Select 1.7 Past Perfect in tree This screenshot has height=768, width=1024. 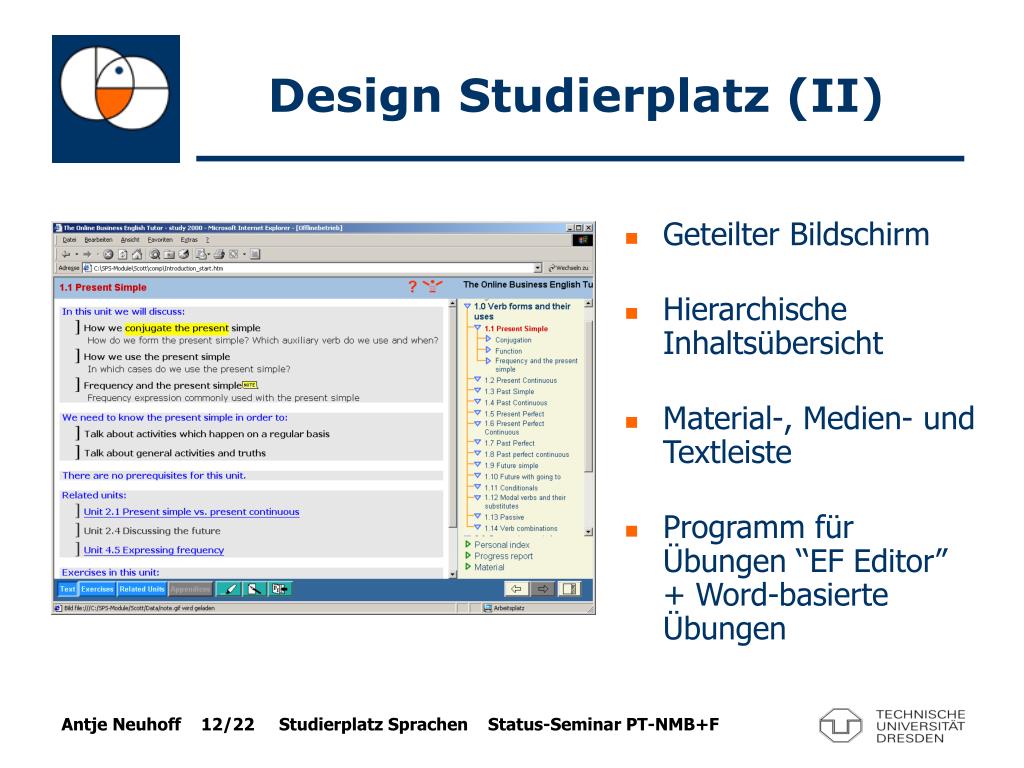point(509,443)
